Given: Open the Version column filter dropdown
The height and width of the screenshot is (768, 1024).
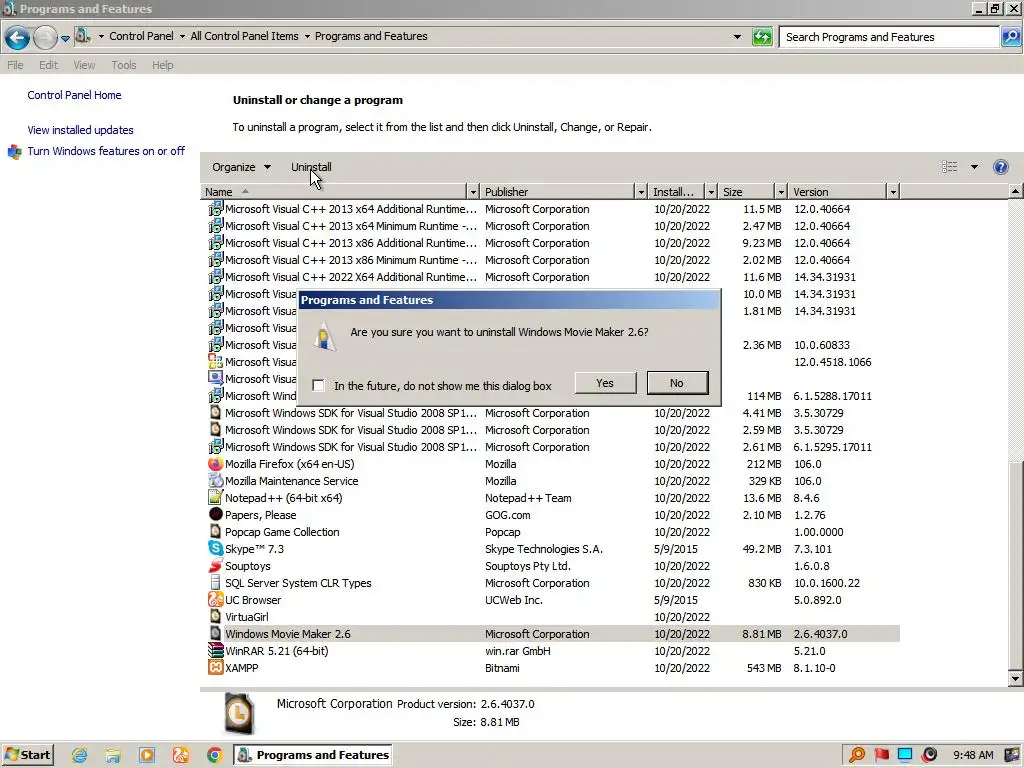Looking at the screenshot, I should point(893,192).
